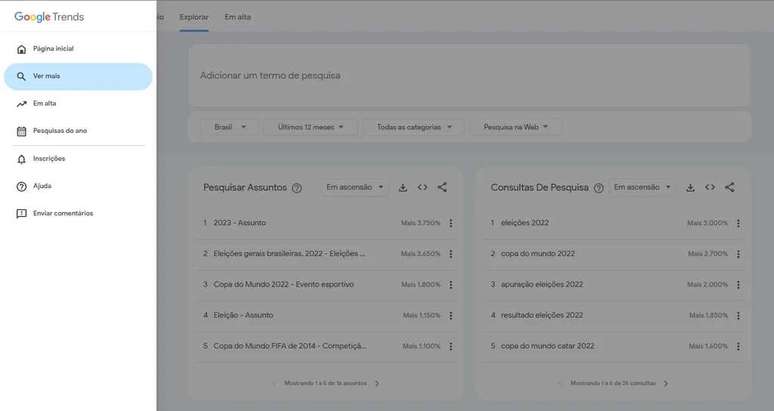The image size is (774, 411).
Task: Click the Adicionar um termo de pesquisa field
Action: [x=469, y=75]
